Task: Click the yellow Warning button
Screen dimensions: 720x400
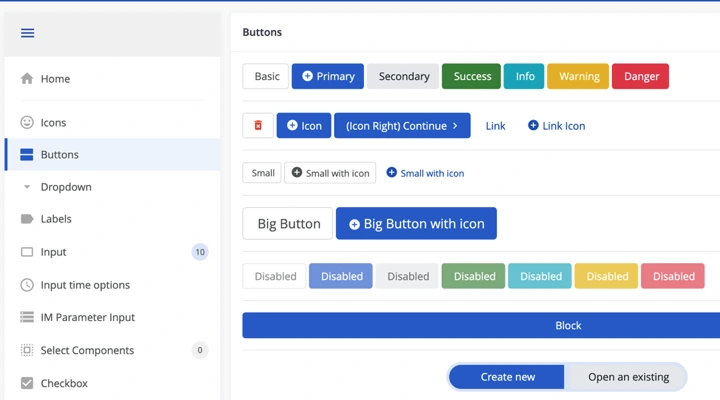Action: [x=578, y=76]
